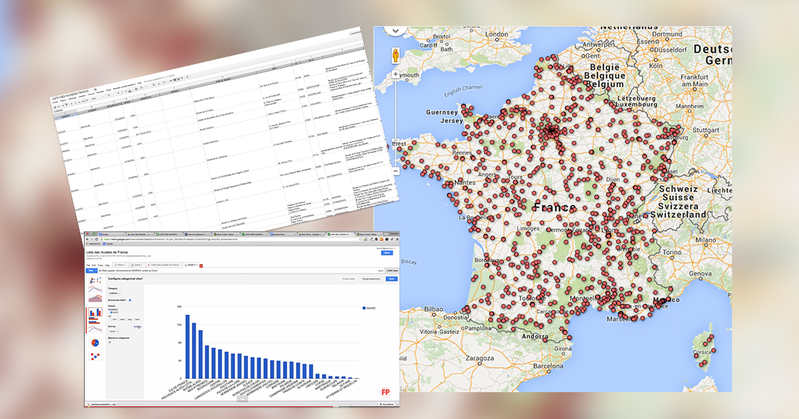Screen dimensions: 799x419
Task: Click the Maximum categories input field
Action: tap(110, 342)
